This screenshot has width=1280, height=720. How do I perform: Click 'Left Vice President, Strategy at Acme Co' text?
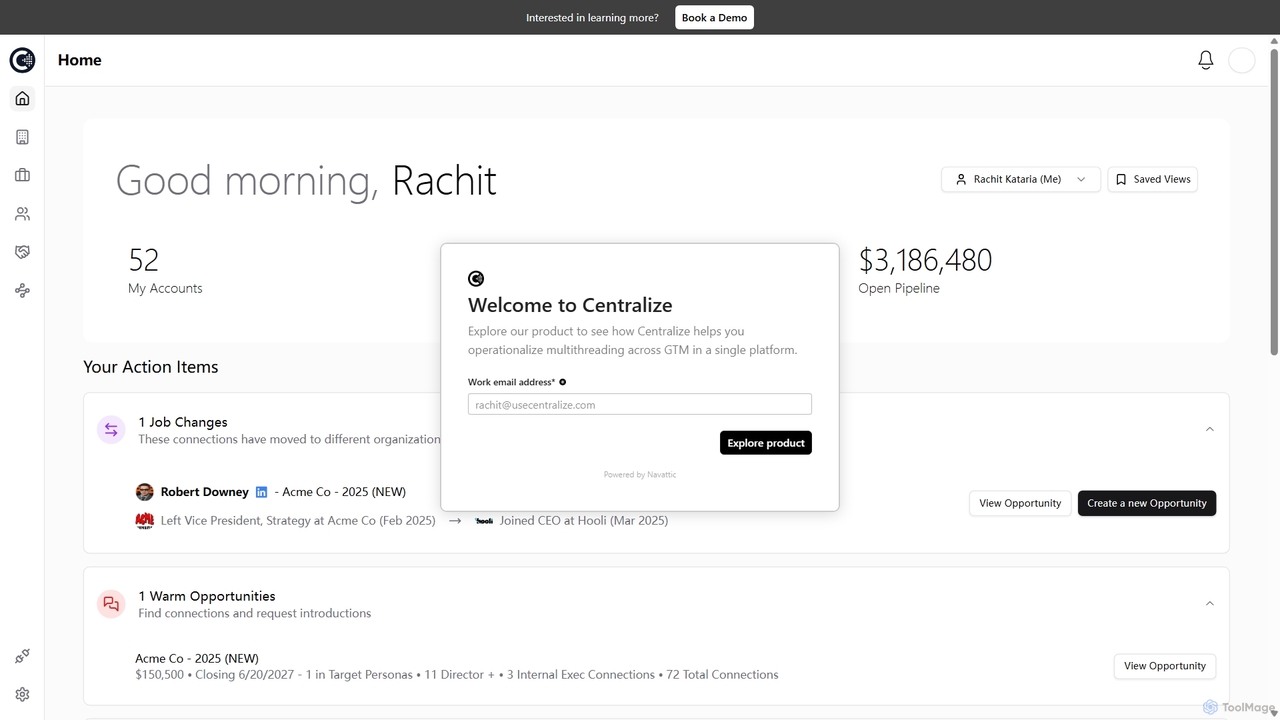(x=268, y=520)
